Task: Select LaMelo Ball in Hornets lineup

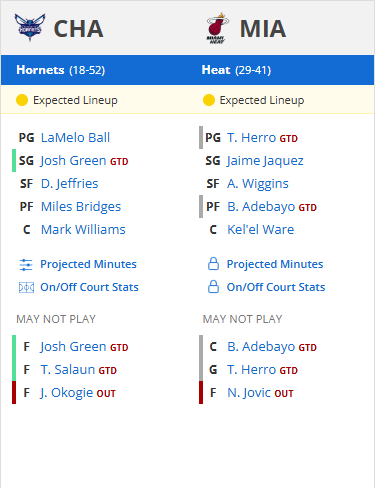Action: click(75, 138)
